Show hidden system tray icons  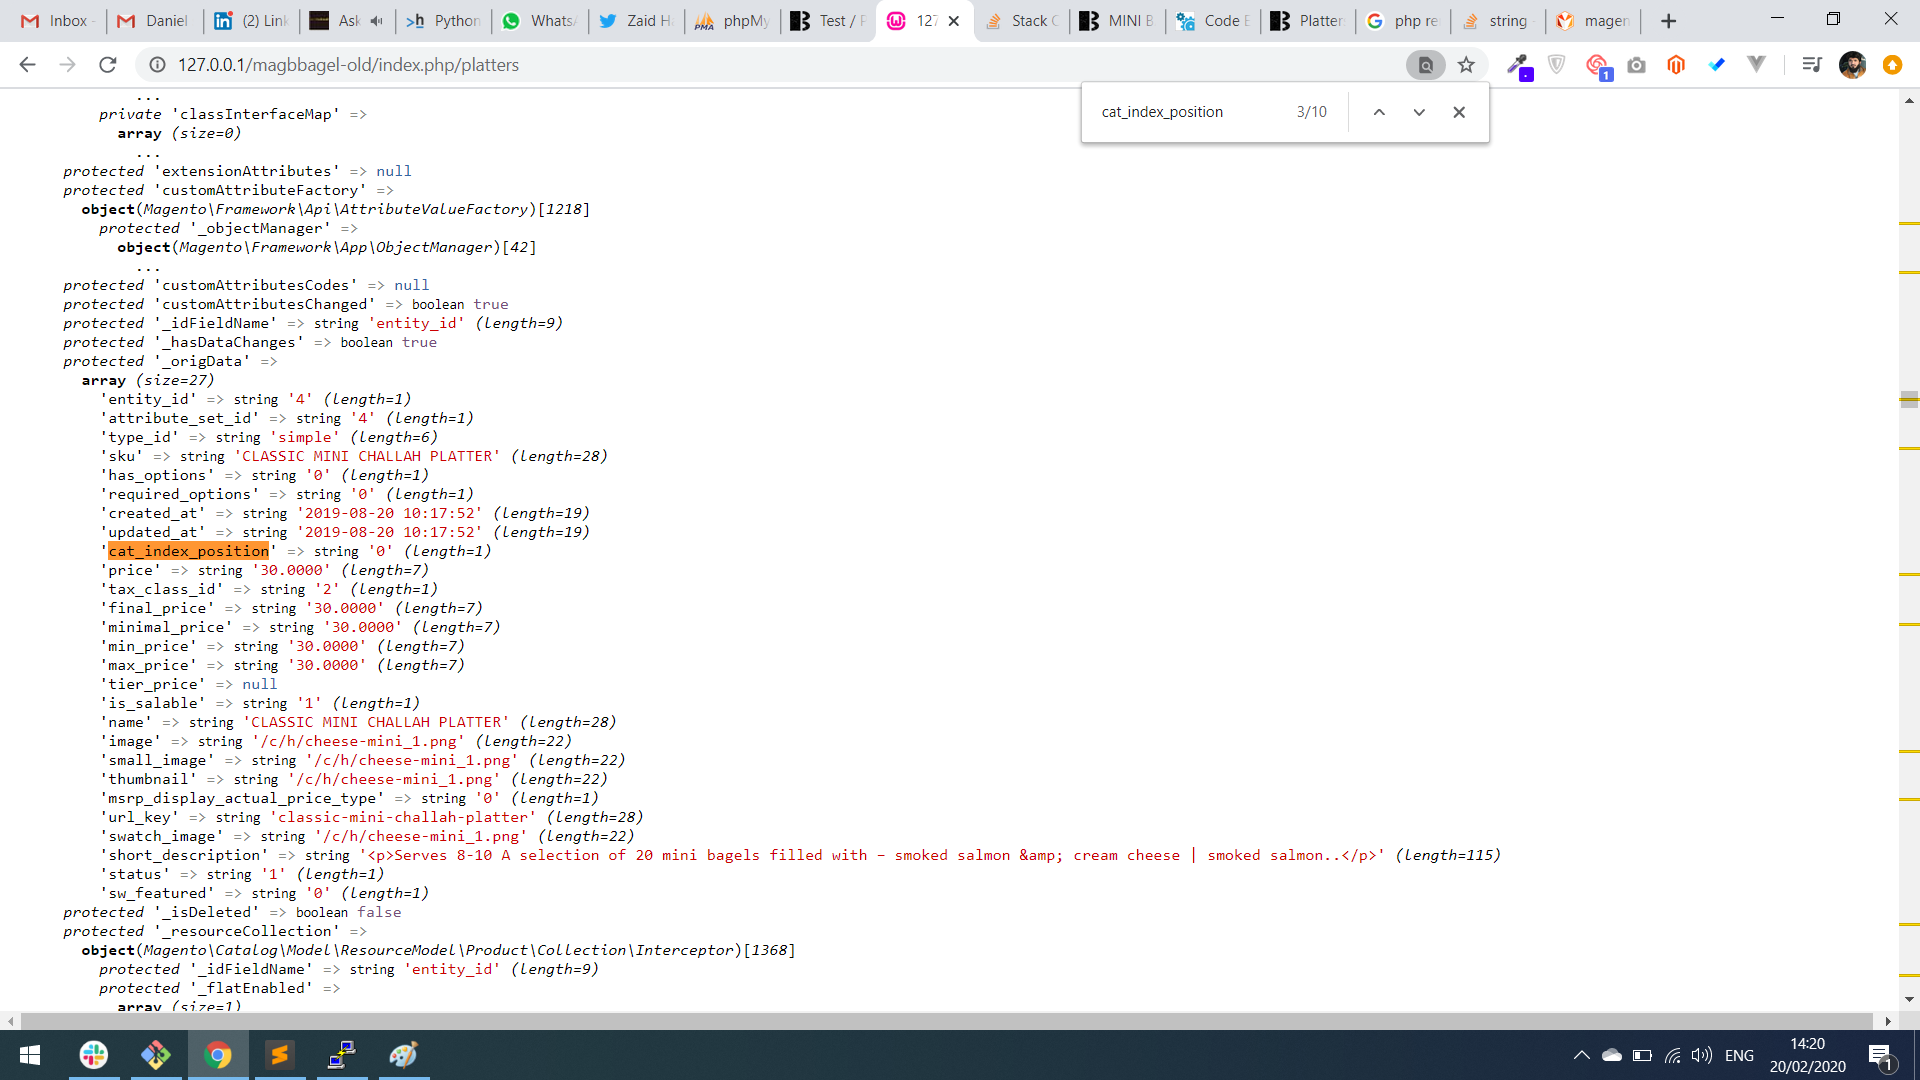click(1581, 1055)
